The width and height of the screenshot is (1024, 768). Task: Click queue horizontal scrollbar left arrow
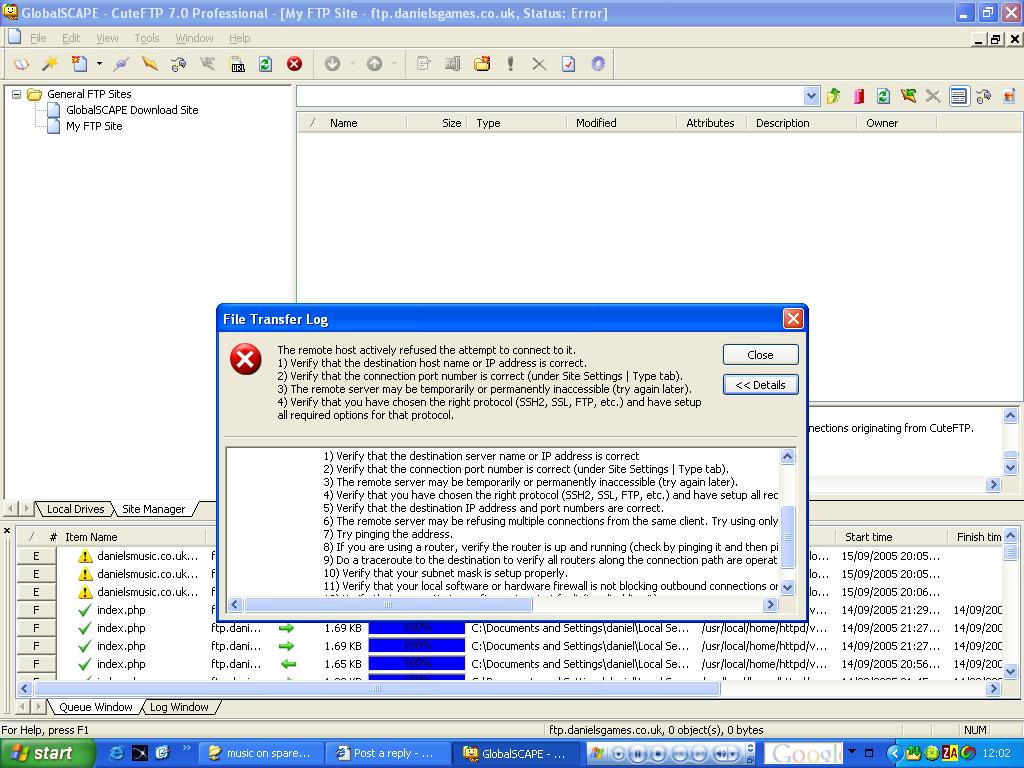tap(25, 688)
